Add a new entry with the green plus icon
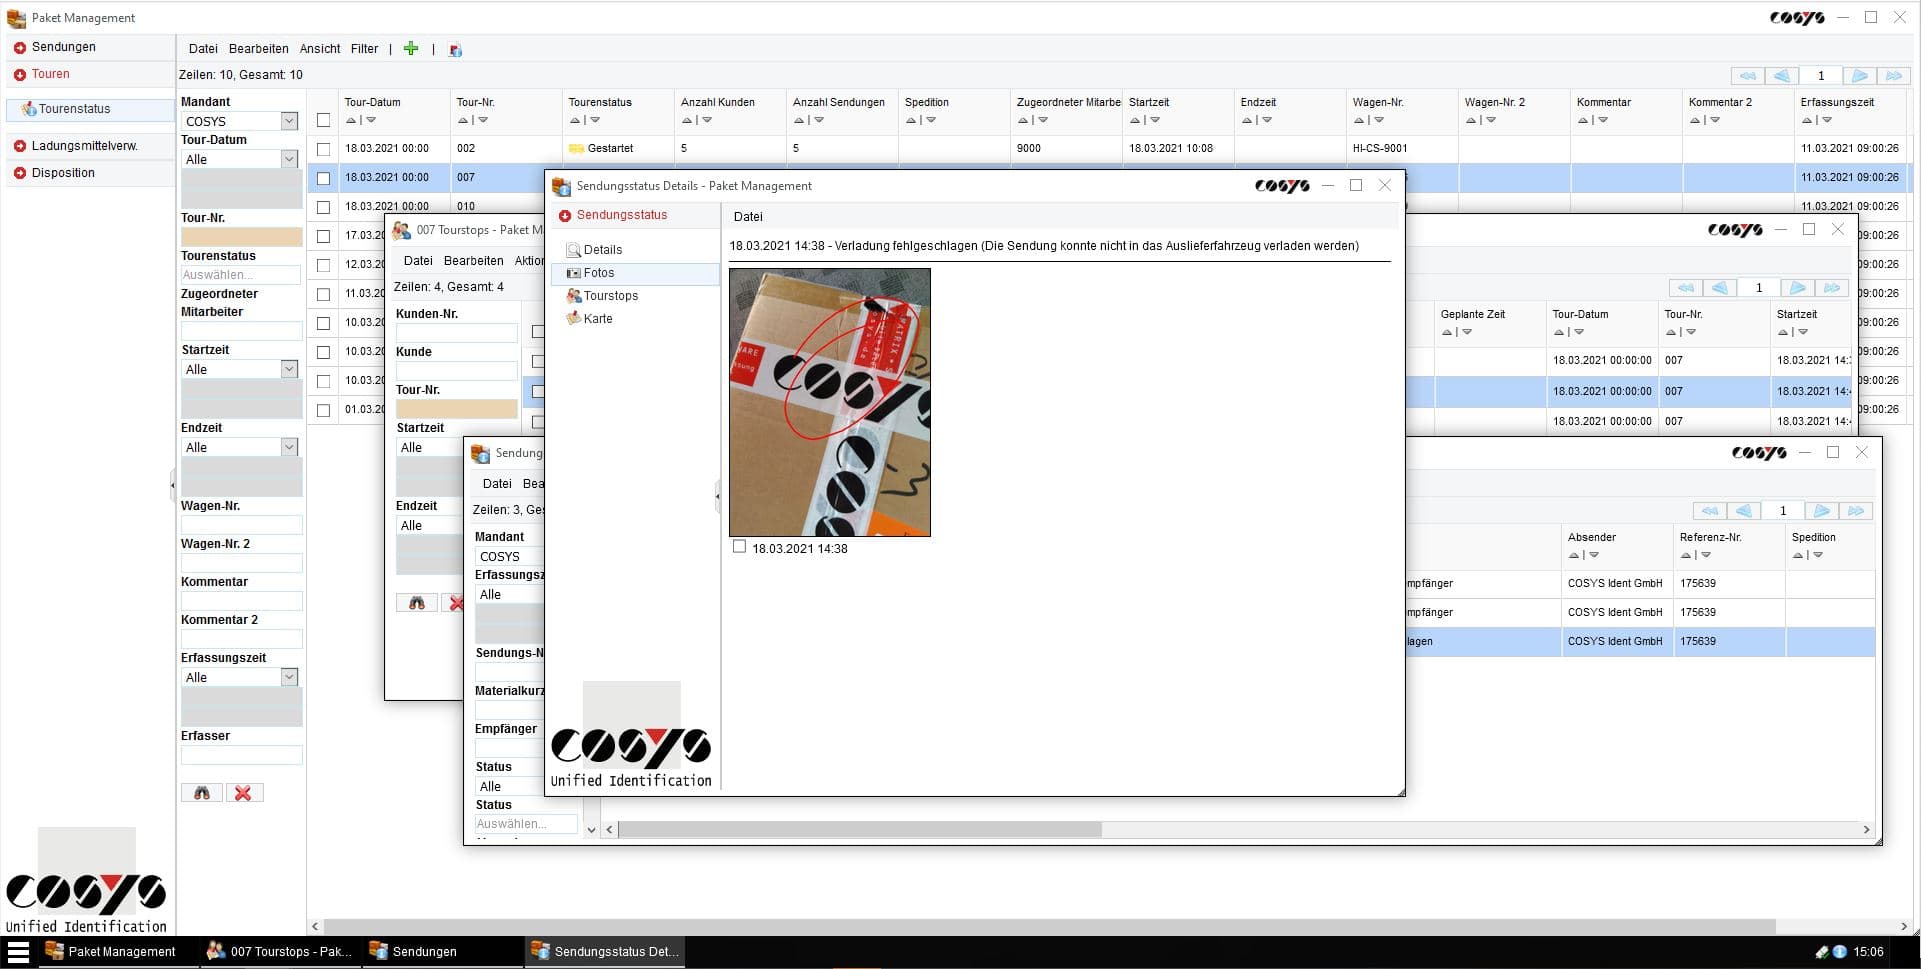The width and height of the screenshot is (1921, 969). pos(411,48)
